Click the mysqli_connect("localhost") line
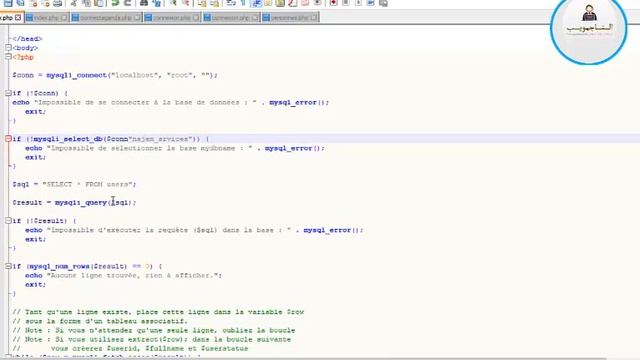This screenshot has height=360, width=640. (x=115, y=75)
